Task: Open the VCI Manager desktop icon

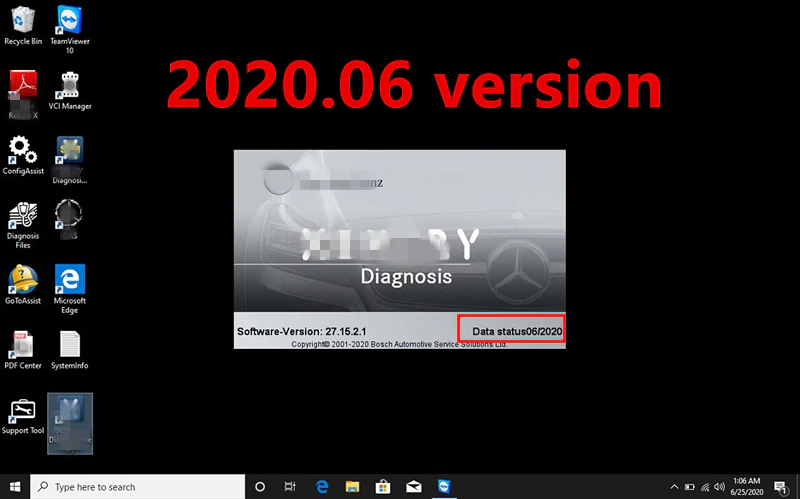Action: pyautogui.click(x=70, y=87)
